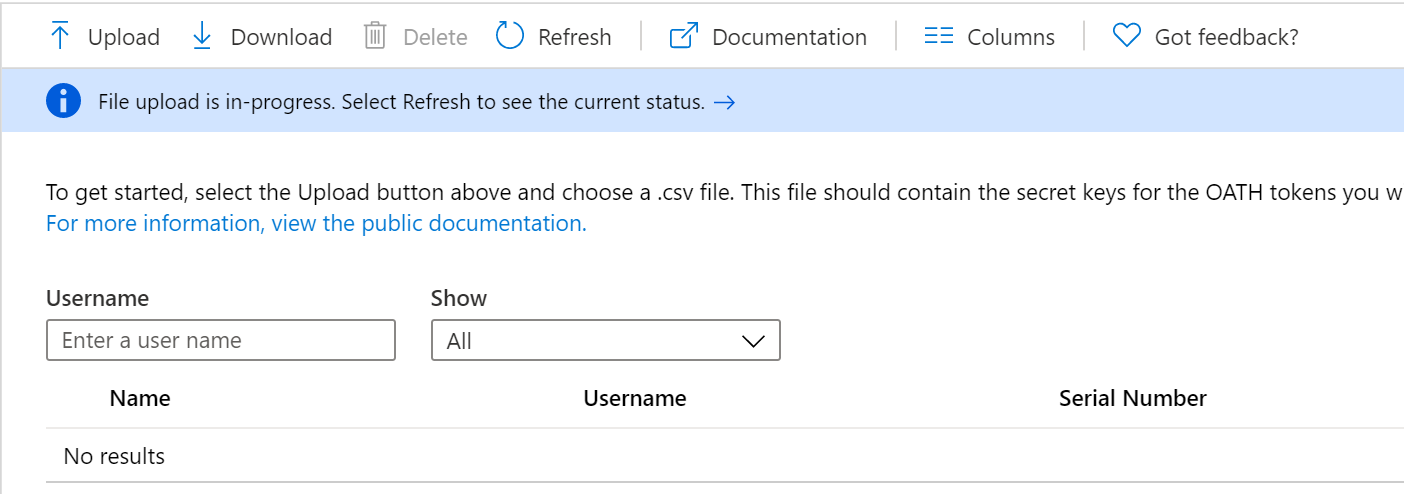Click the 'Documentation' text in toolbar
Image resolution: width=1404 pixels, height=494 pixels.
tap(789, 37)
